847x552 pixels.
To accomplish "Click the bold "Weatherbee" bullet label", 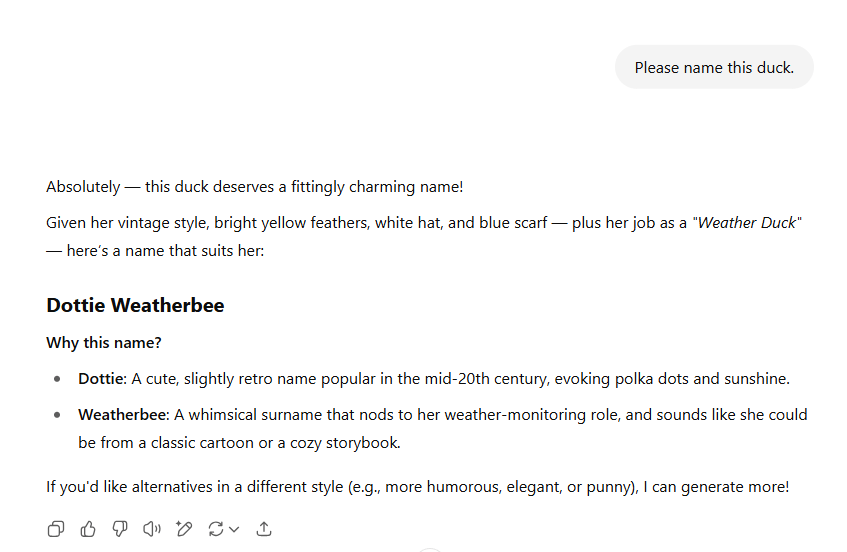I will [x=124, y=414].
